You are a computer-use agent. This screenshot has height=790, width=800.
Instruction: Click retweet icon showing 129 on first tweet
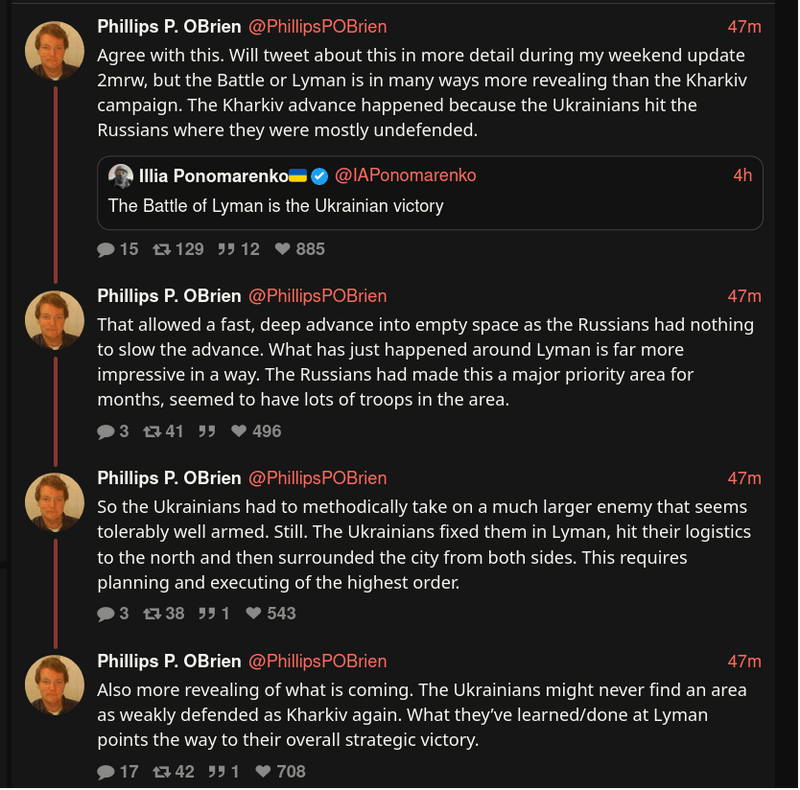(161, 249)
